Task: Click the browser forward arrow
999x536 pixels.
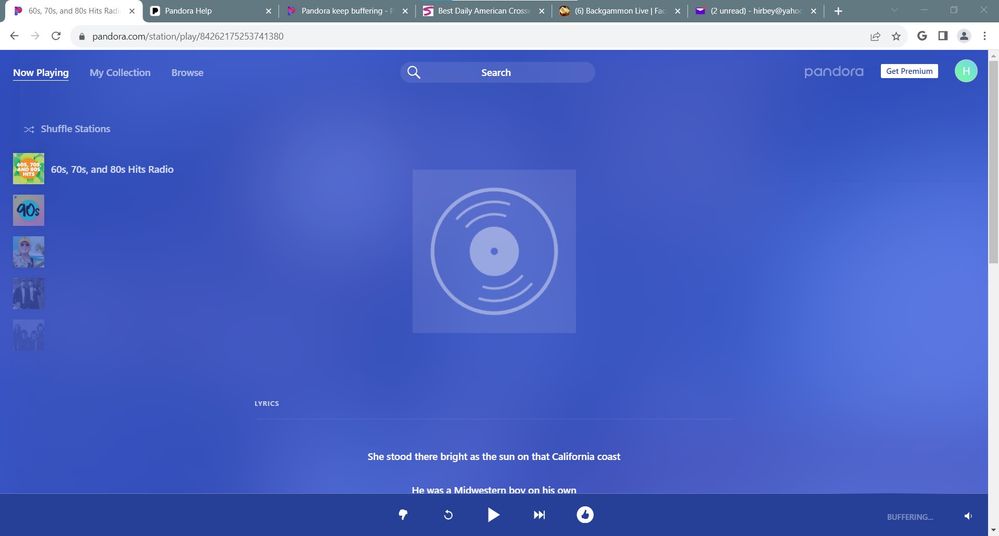Action: coord(35,36)
